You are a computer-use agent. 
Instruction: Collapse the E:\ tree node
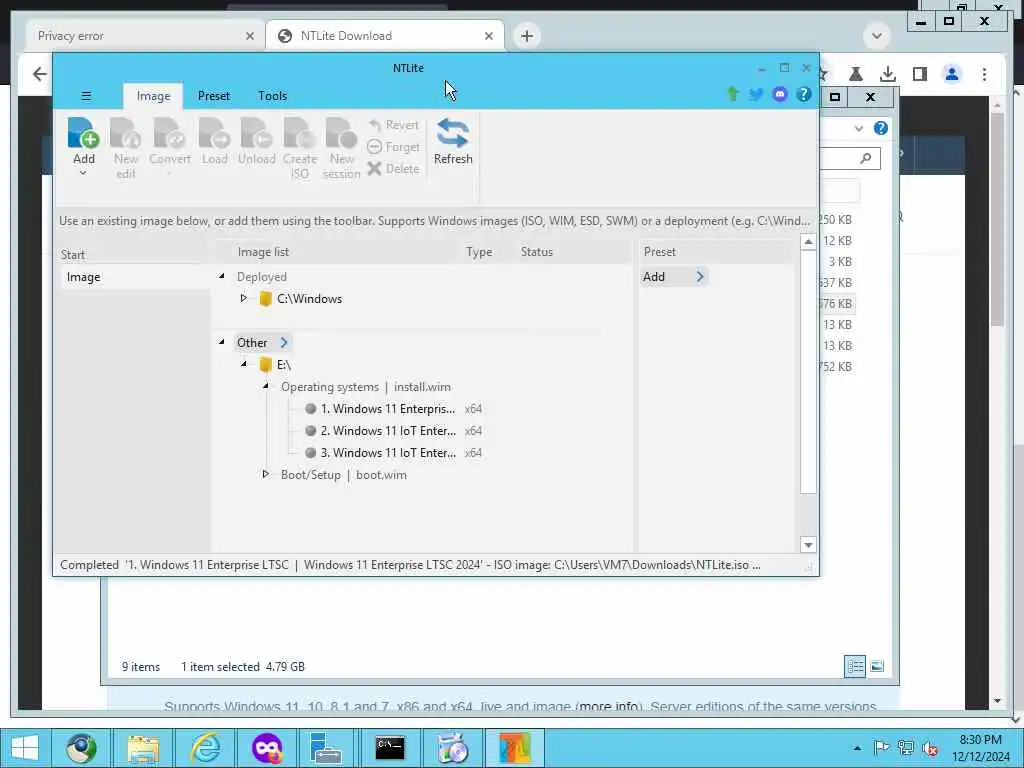click(244, 364)
